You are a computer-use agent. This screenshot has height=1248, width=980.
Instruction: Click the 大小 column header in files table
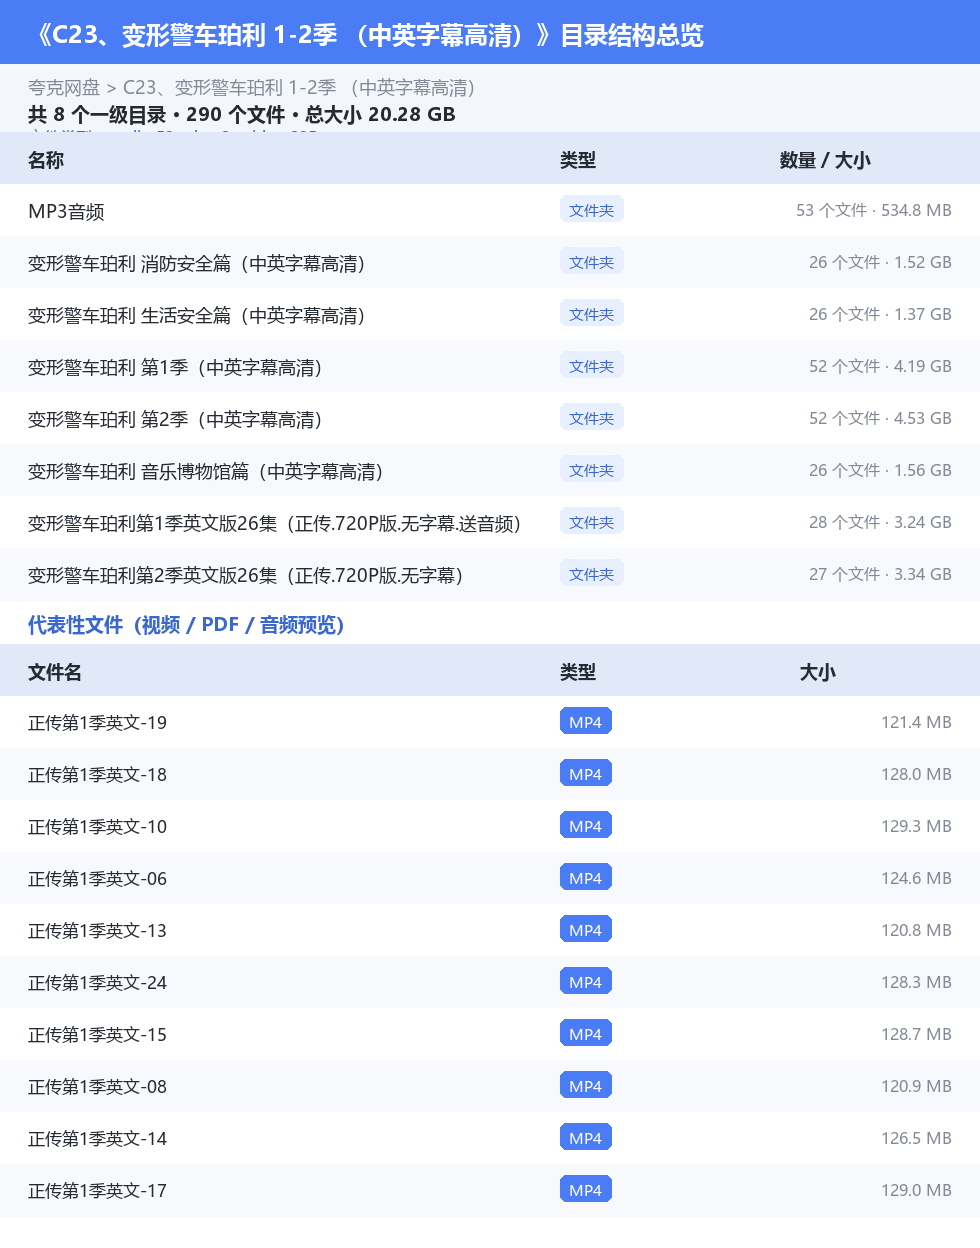817,672
